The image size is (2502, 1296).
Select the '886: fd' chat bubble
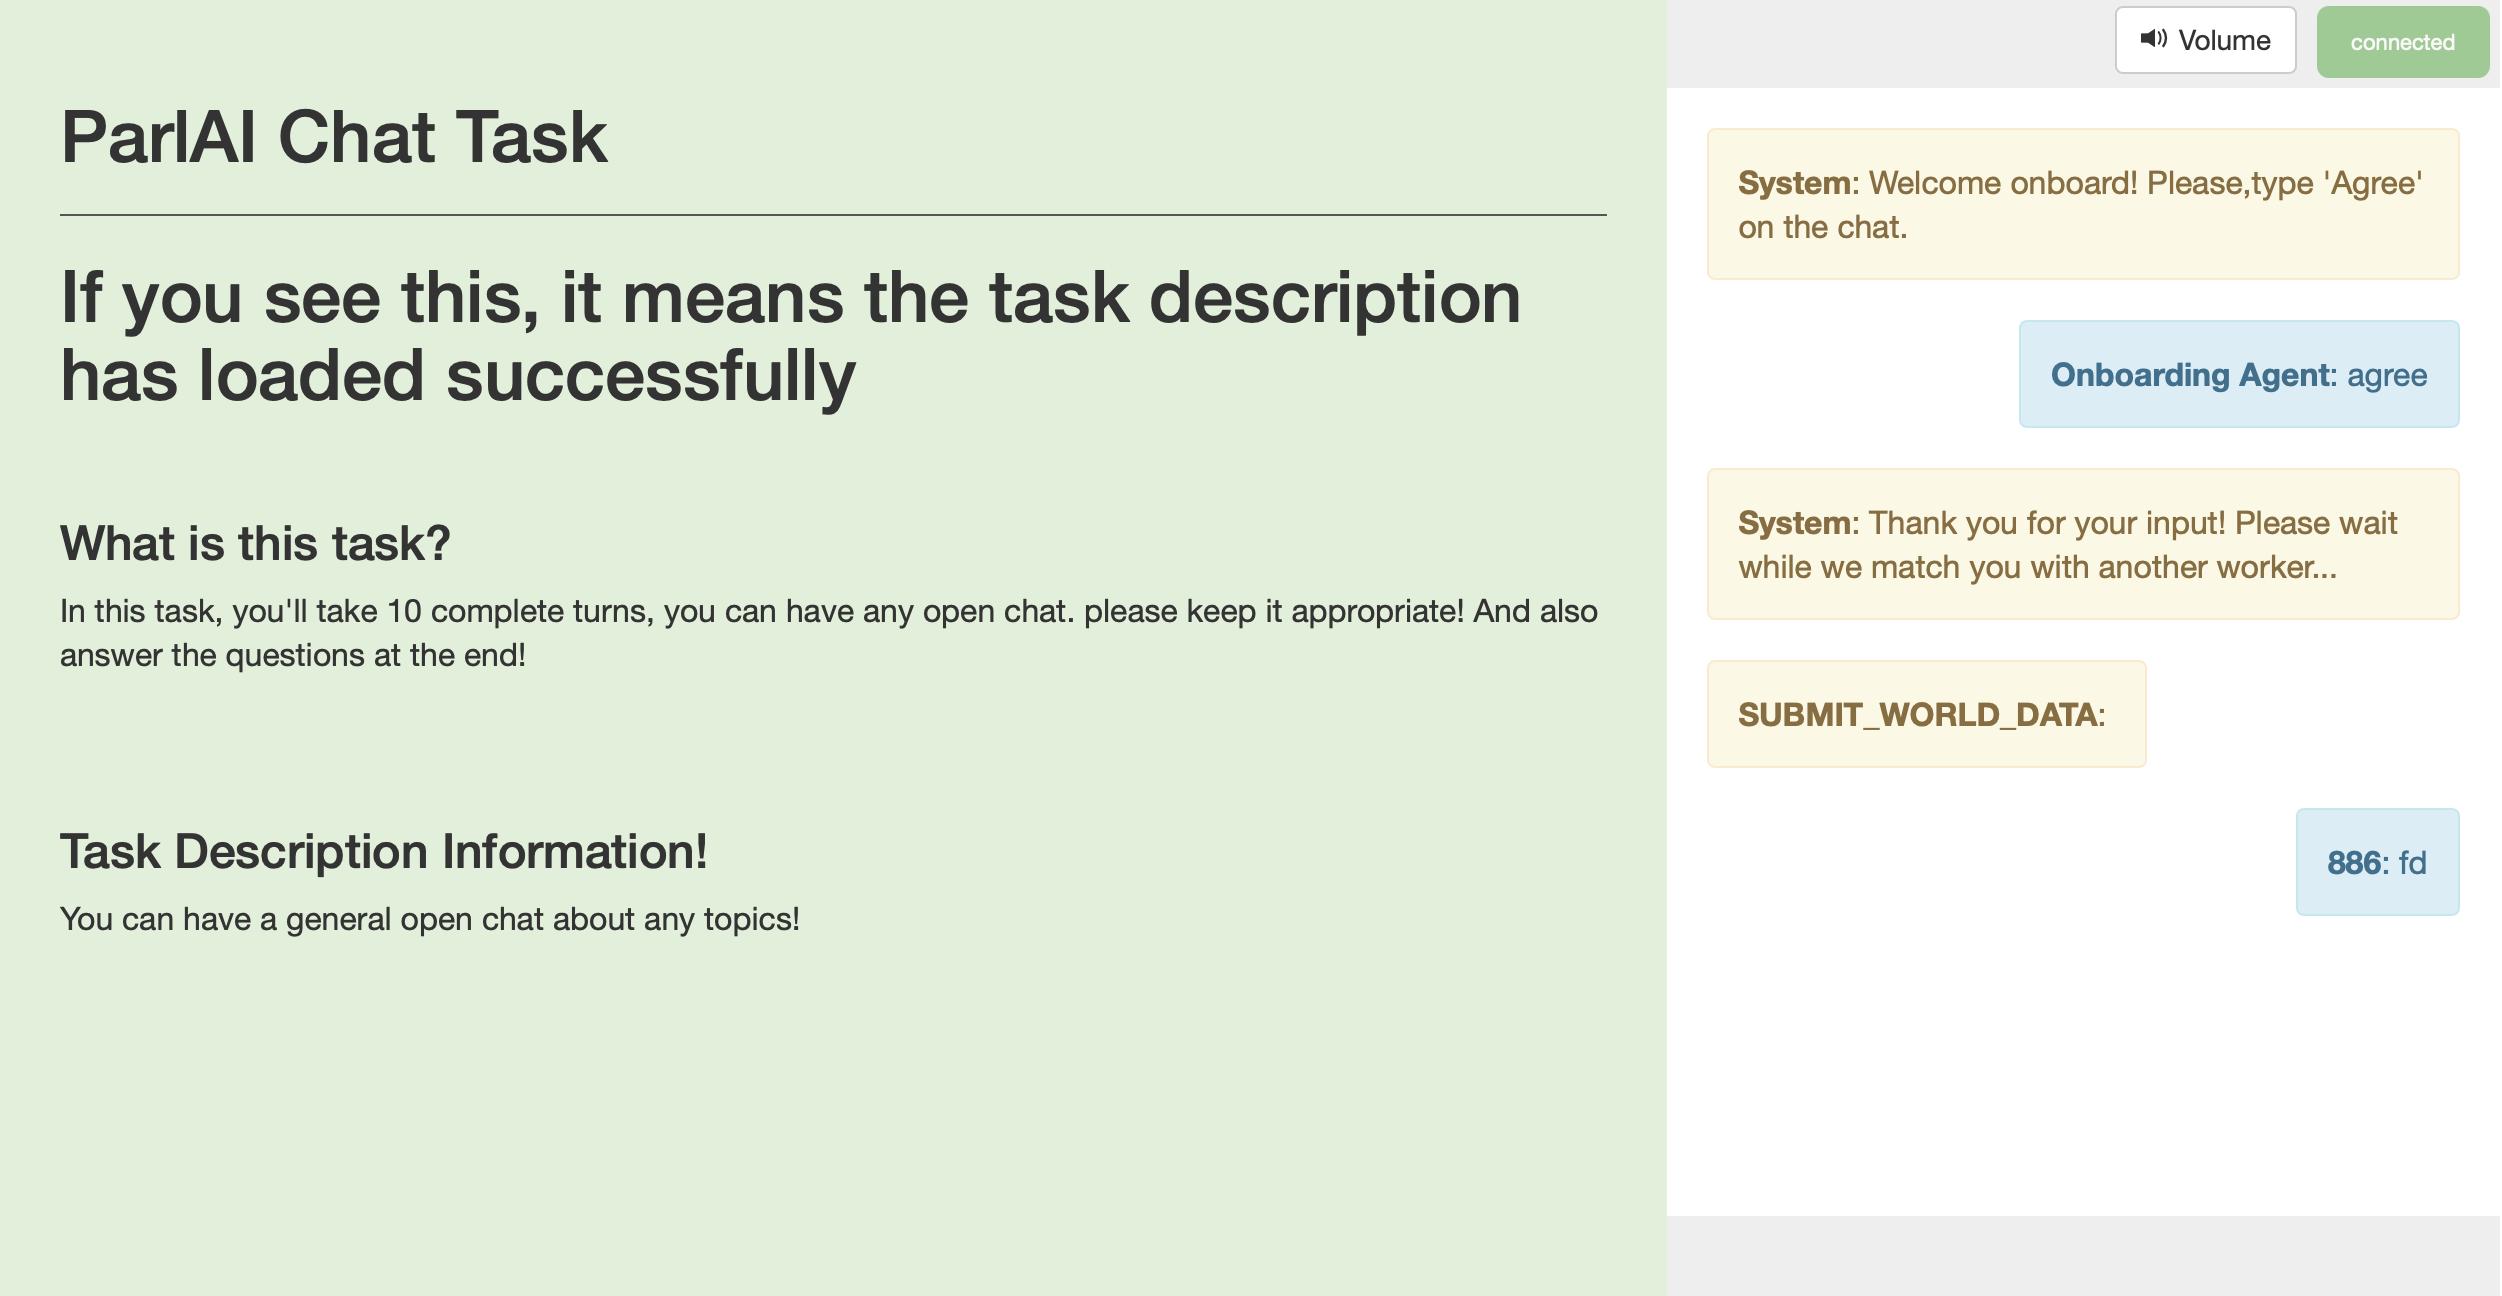[2377, 861]
